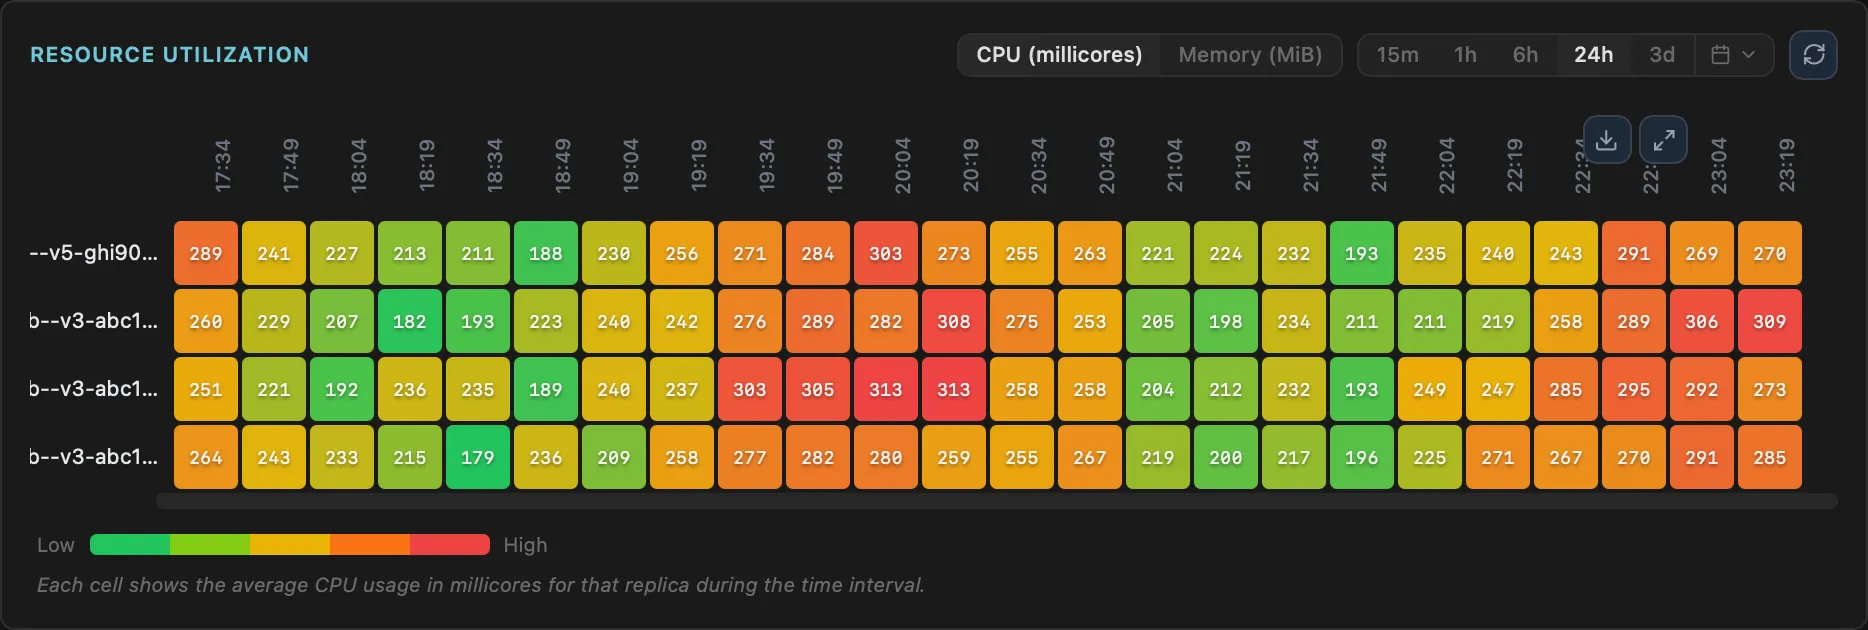Select the 17:34 column header
The width and height of the screenshot is (1868, 630).
tap(223, 165)
